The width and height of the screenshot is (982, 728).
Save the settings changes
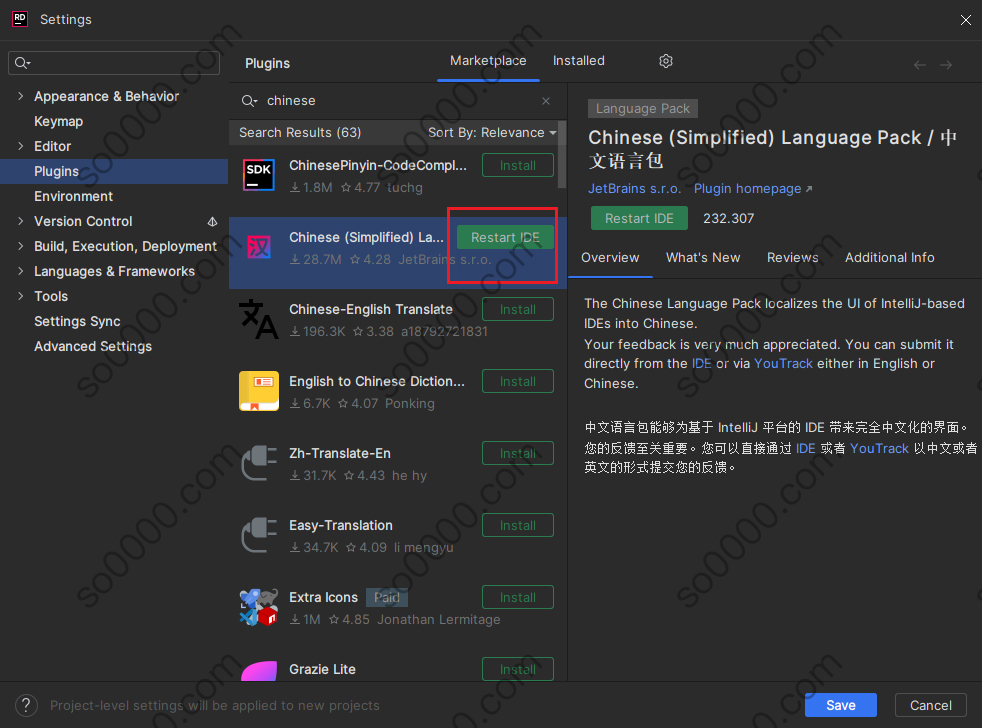(840, 705)
